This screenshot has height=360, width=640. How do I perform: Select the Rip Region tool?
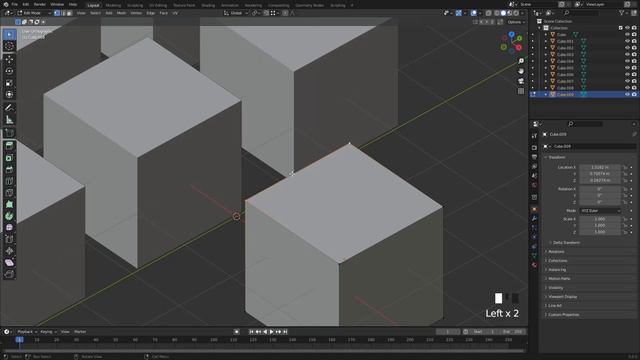click(x=9, y=274)
